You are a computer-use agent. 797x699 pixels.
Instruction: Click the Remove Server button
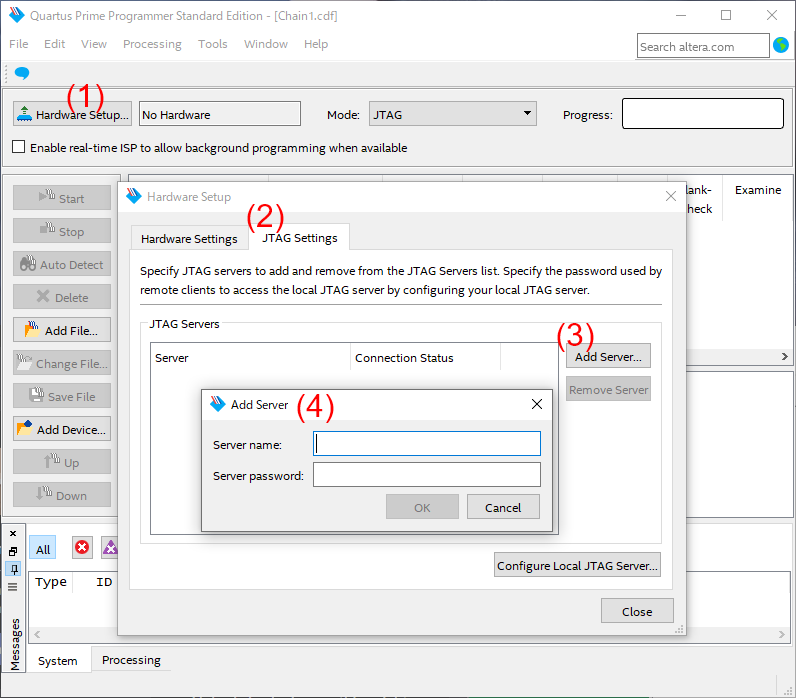click(x=608, y=389)
